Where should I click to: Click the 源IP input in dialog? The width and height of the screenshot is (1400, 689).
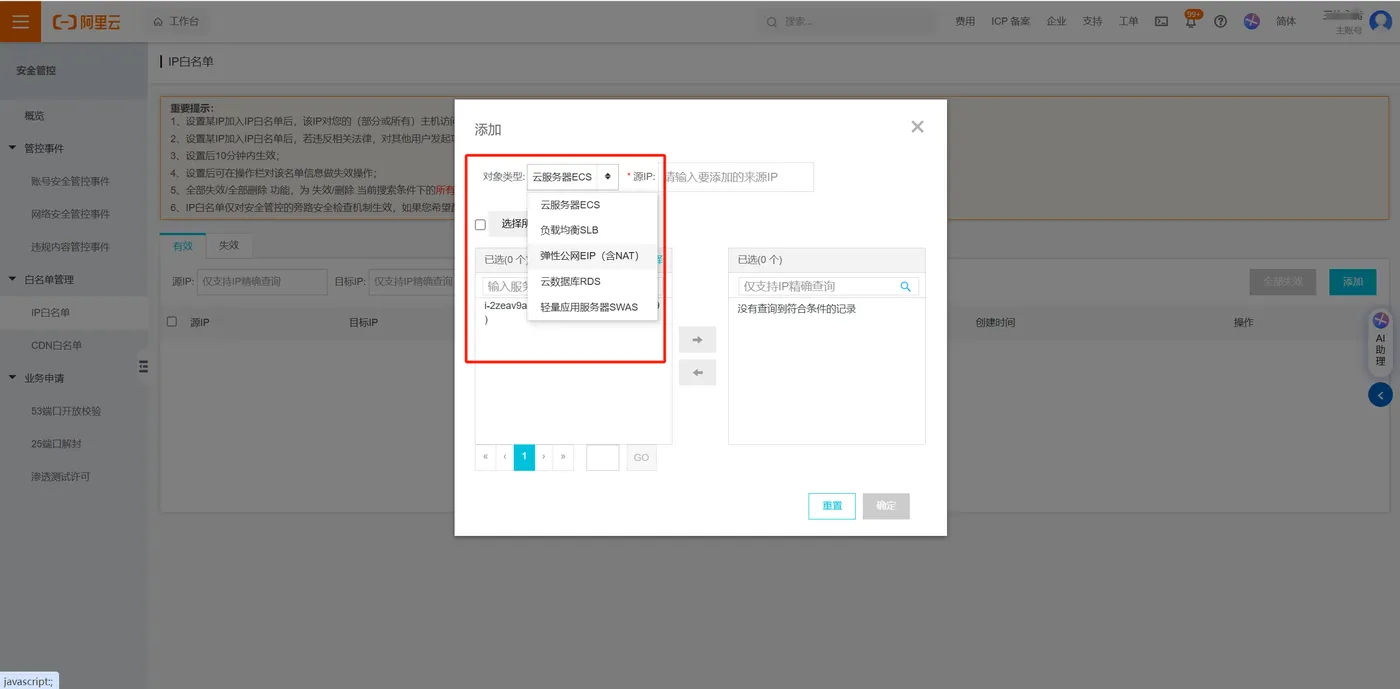click(x=737, y=177)
